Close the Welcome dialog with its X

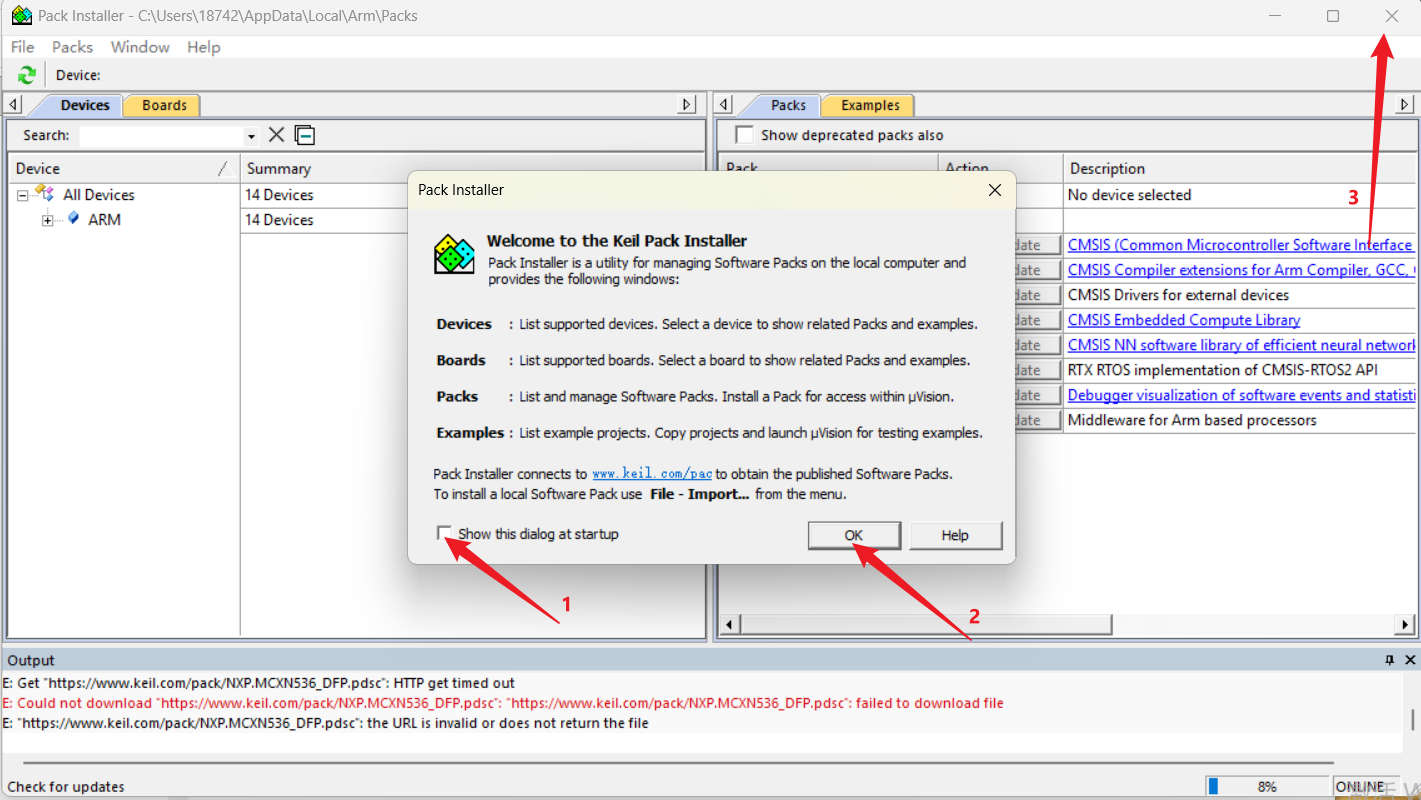[994, 190]
